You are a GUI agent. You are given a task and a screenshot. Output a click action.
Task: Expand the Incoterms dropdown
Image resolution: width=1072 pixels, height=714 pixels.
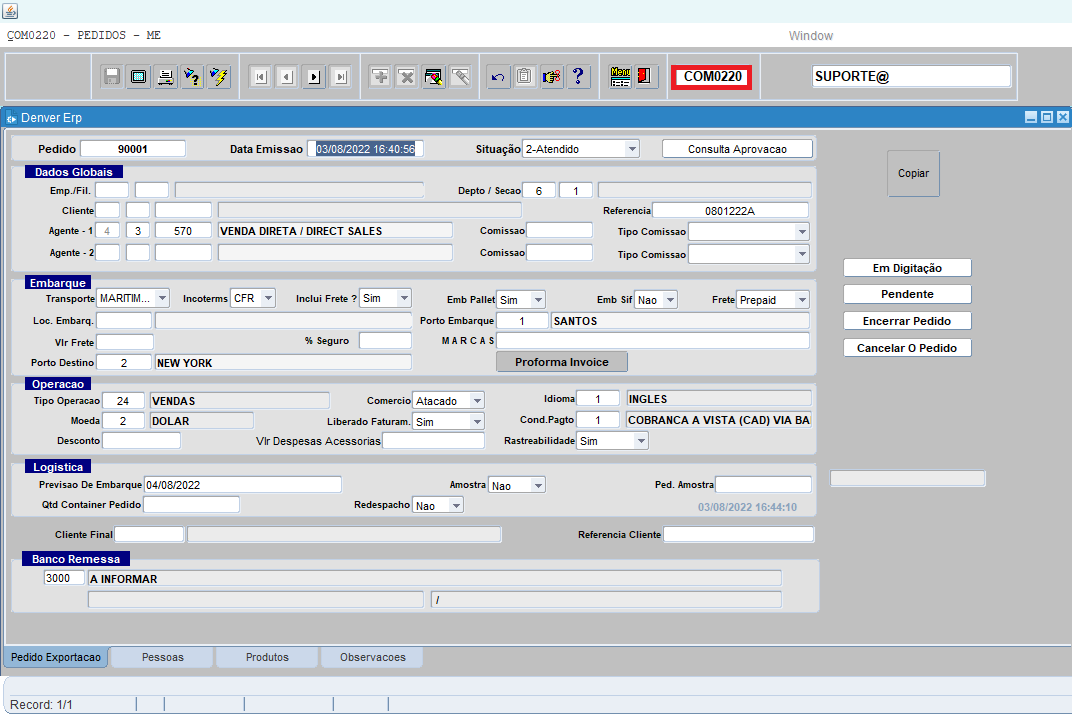click(x=269, y=298)
